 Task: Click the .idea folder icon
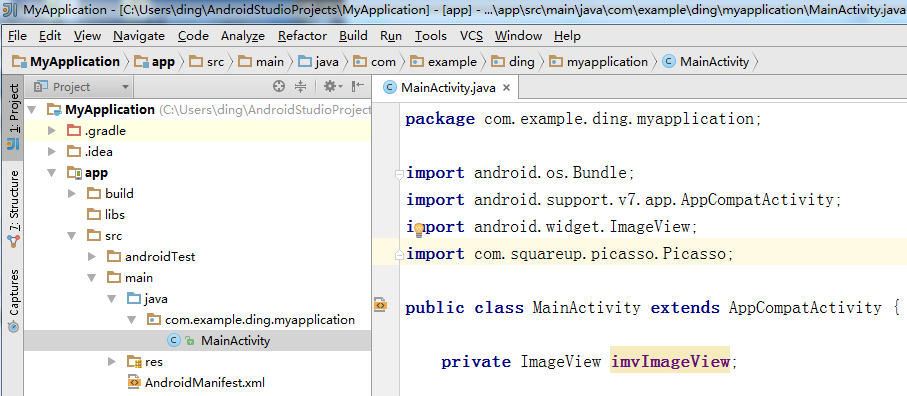point(73,152)
